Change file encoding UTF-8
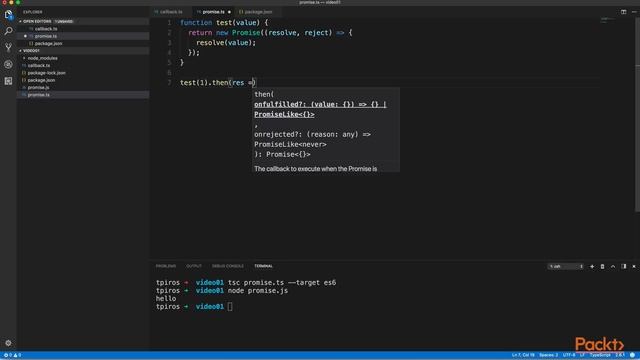This screenshot has height=360, width=640. [x=569, y=355]
